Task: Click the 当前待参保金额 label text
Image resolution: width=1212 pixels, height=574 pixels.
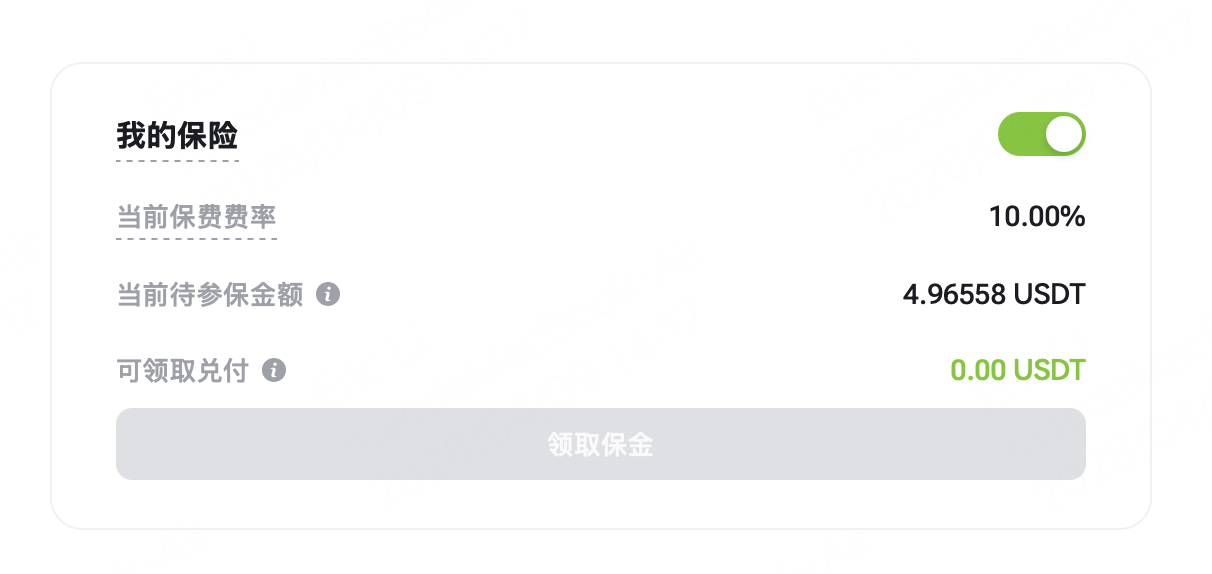Action: click(209, 295)
